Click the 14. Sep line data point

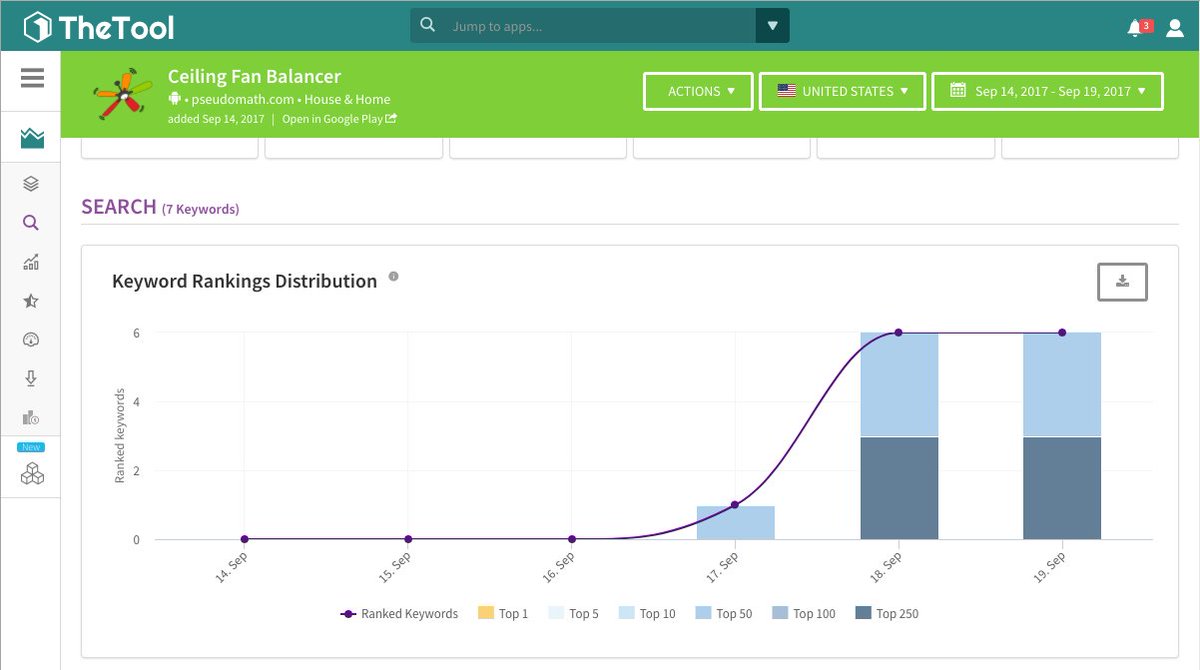pyautogui.click(x=244, y=539)
